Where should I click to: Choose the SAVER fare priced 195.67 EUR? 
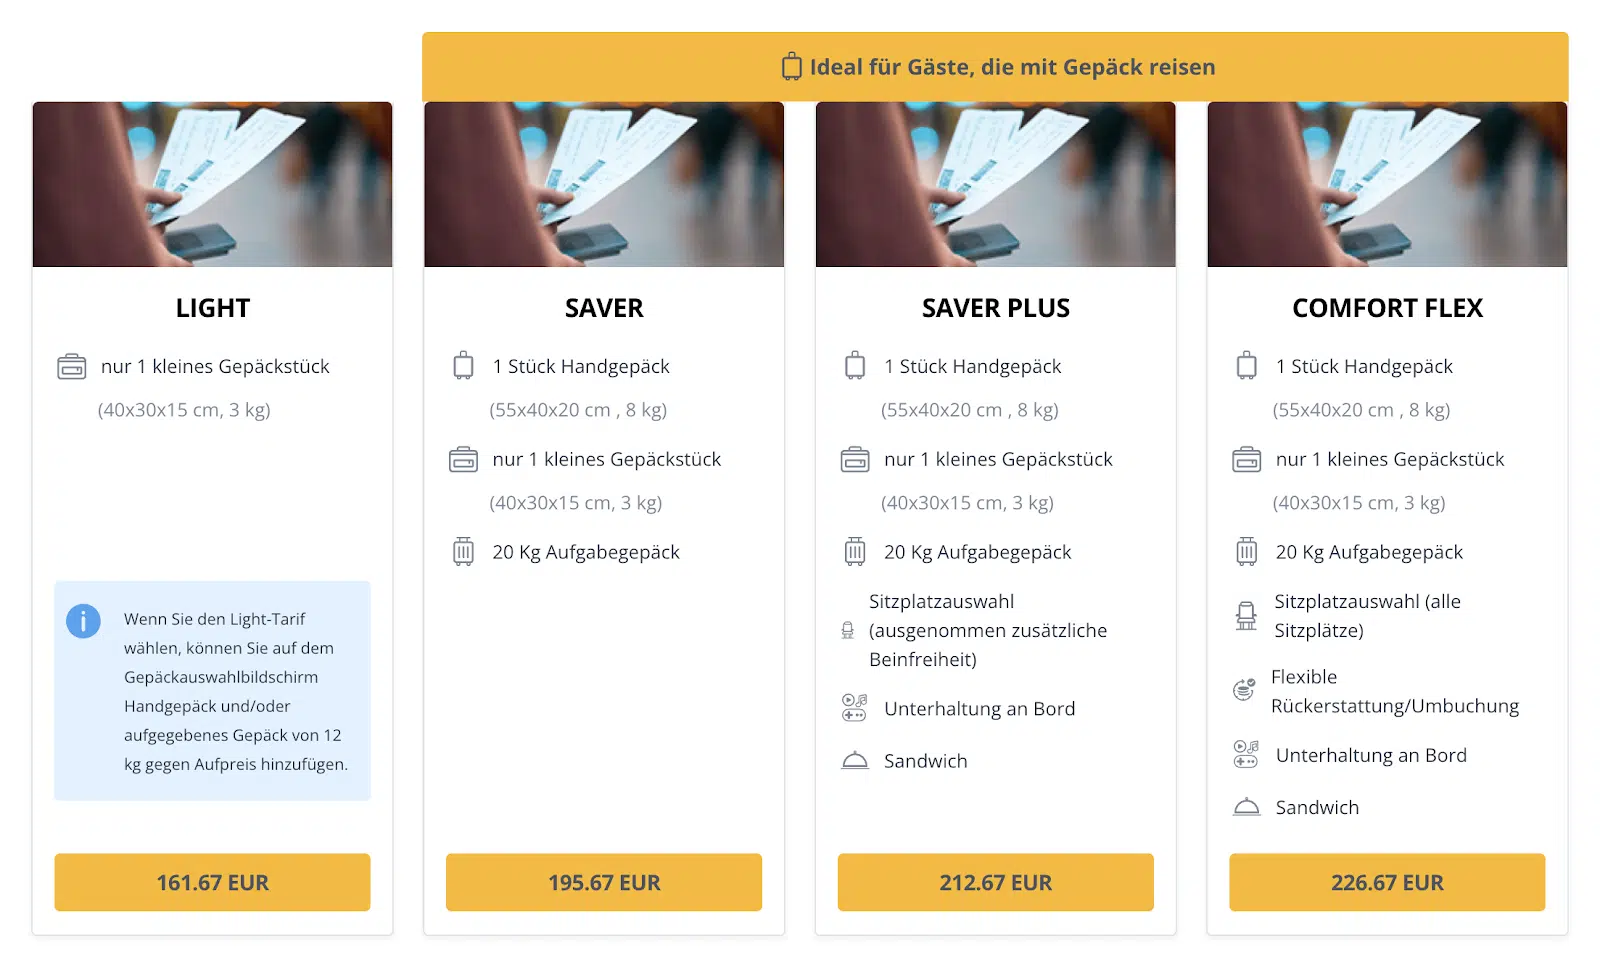tap(604, 882)
